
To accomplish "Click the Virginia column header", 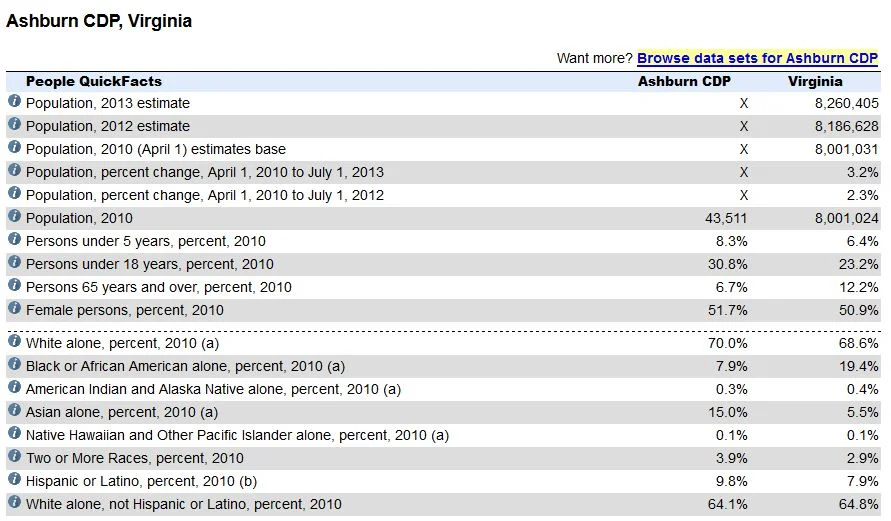I will (815, 81).
